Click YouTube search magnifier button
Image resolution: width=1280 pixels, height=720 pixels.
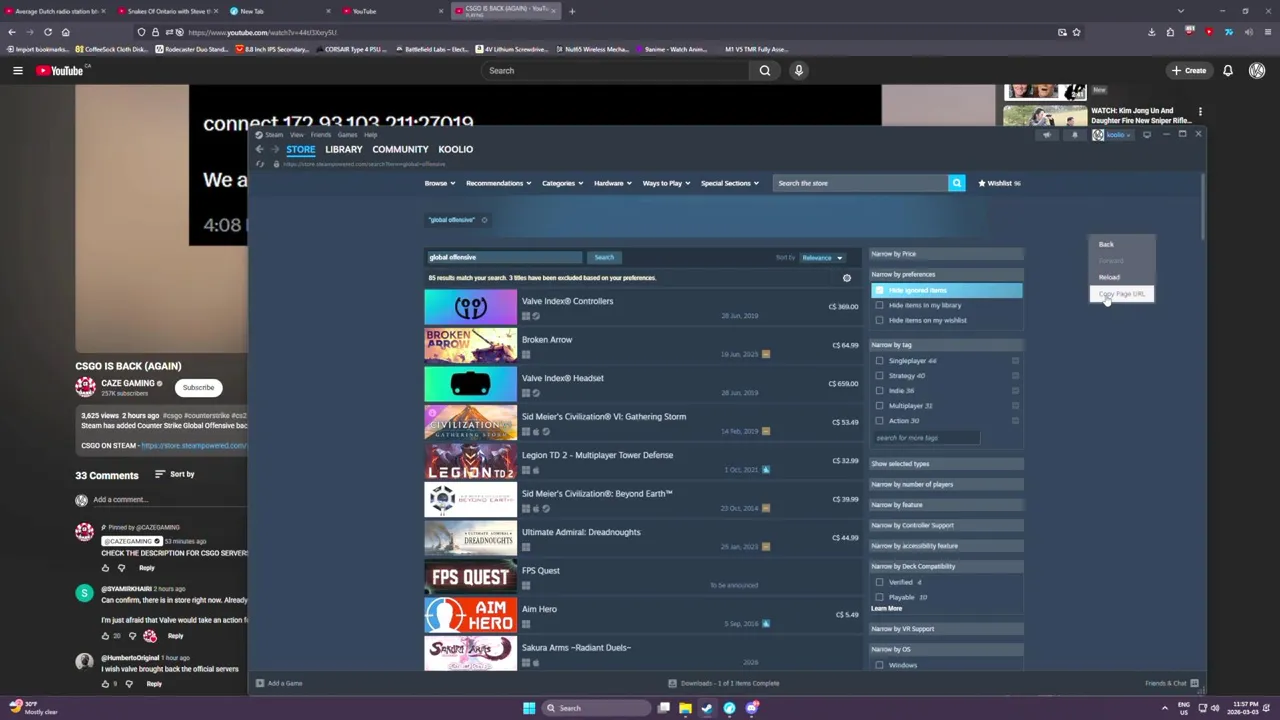pyautogui.click(x=765, y=70)
